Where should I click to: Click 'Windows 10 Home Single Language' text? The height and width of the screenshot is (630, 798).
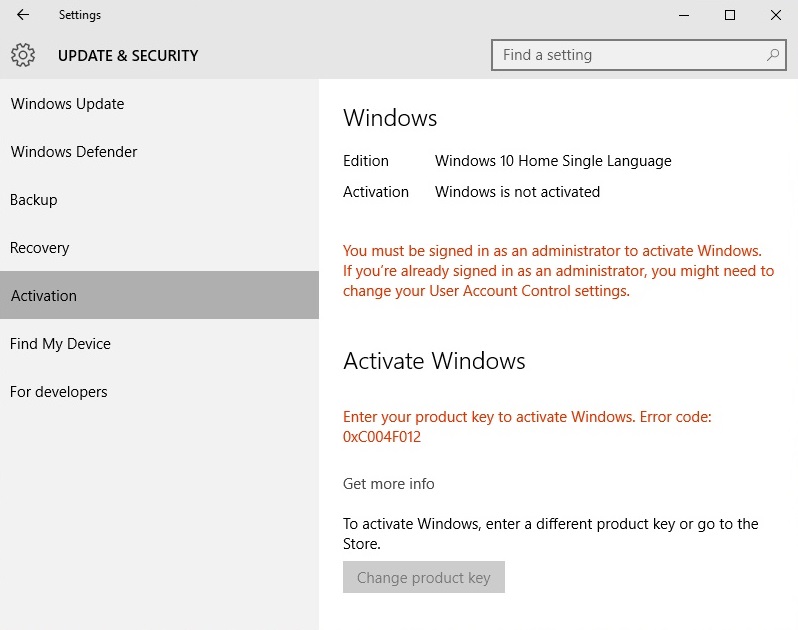point(553,161)
